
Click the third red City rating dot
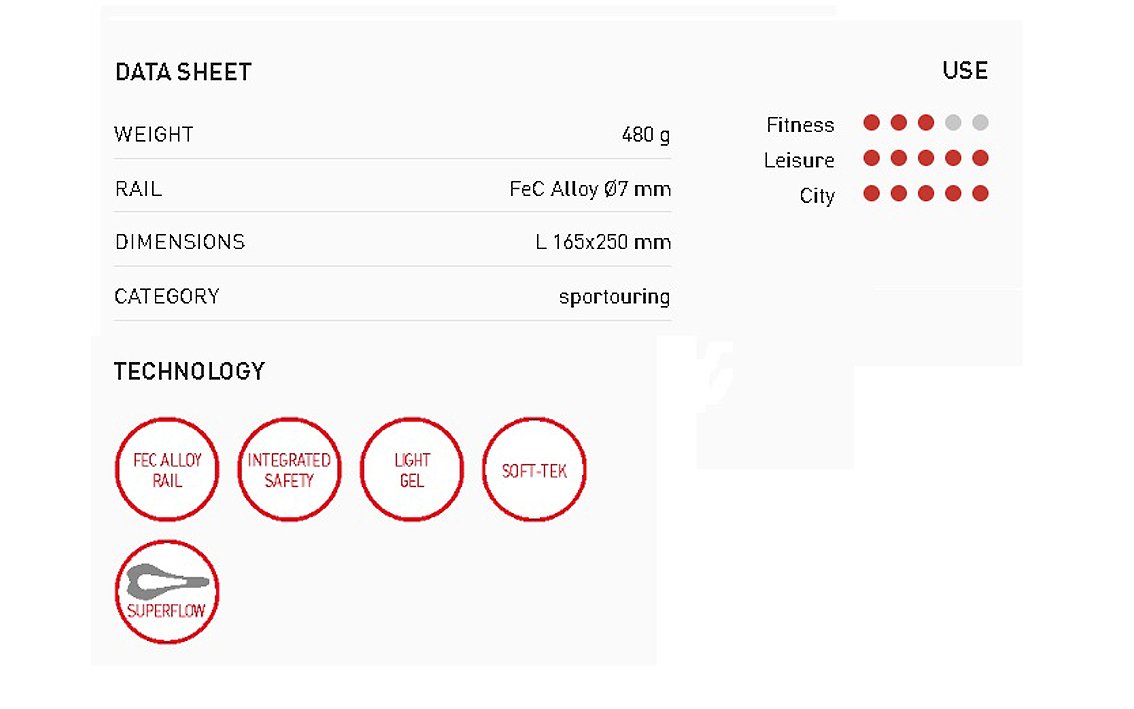coord(926,193)
